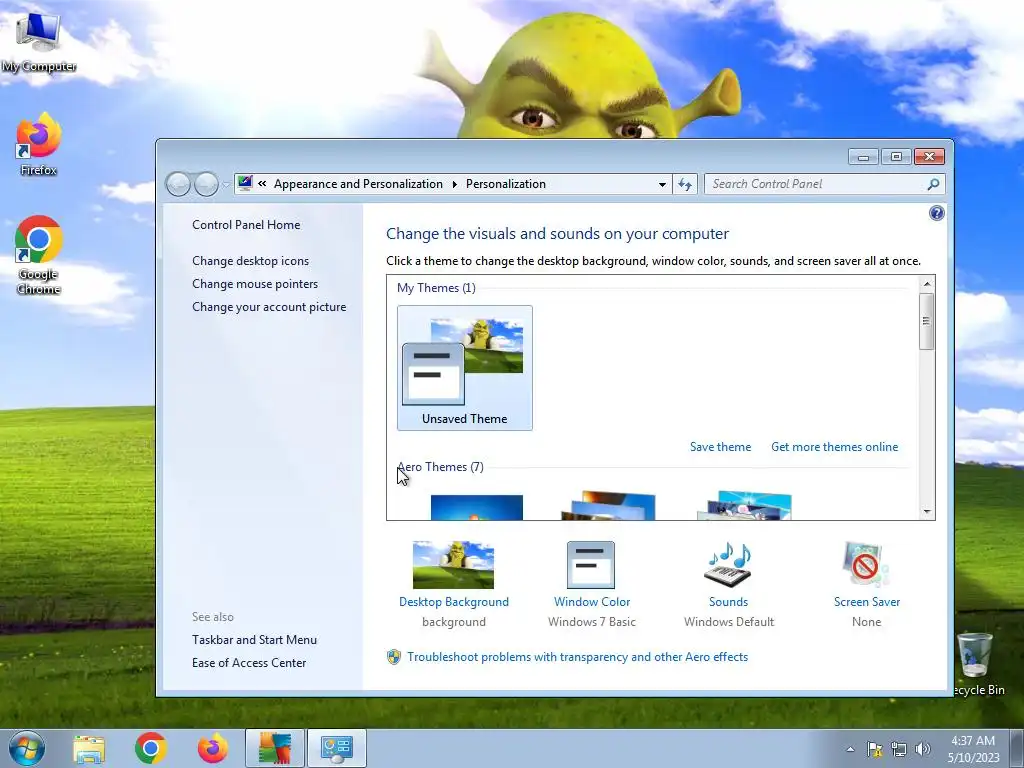Select the Unsaved Theme thumbnail
The image size is (1024, 768).
pyautogui.click(x=464, y=368)
